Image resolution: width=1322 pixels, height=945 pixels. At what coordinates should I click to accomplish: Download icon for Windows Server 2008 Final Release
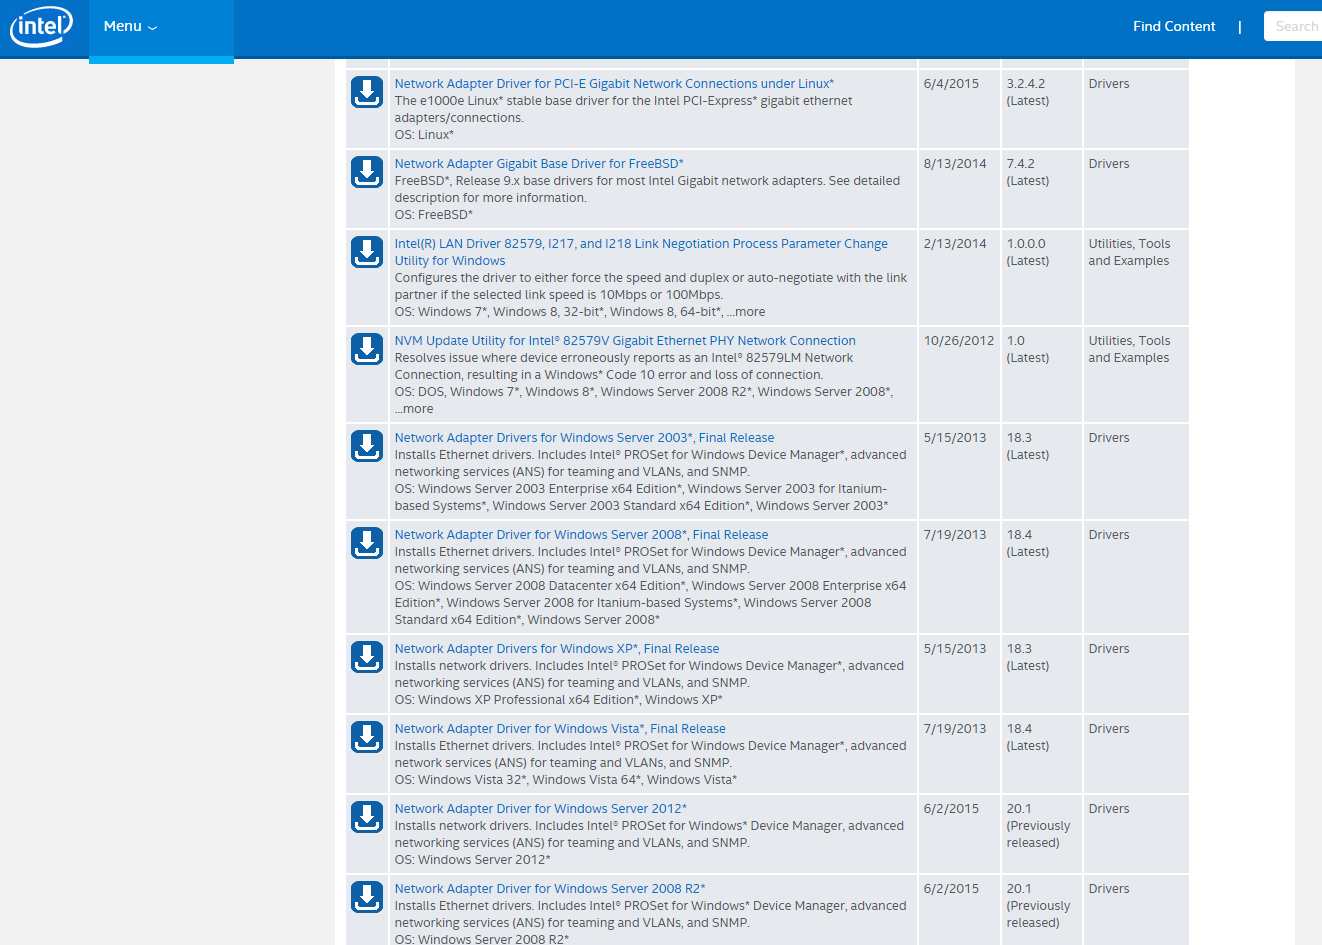(367, 543)
